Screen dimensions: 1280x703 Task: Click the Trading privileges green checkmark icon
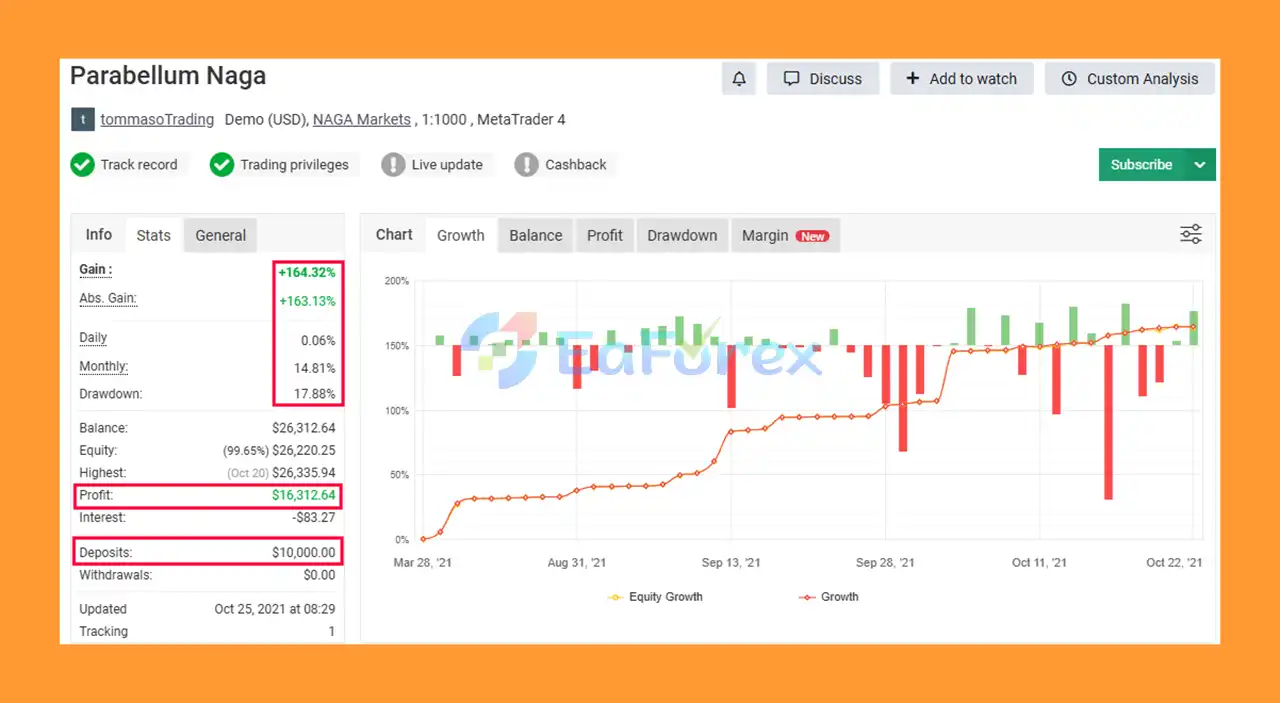click(x=222, y=164)
